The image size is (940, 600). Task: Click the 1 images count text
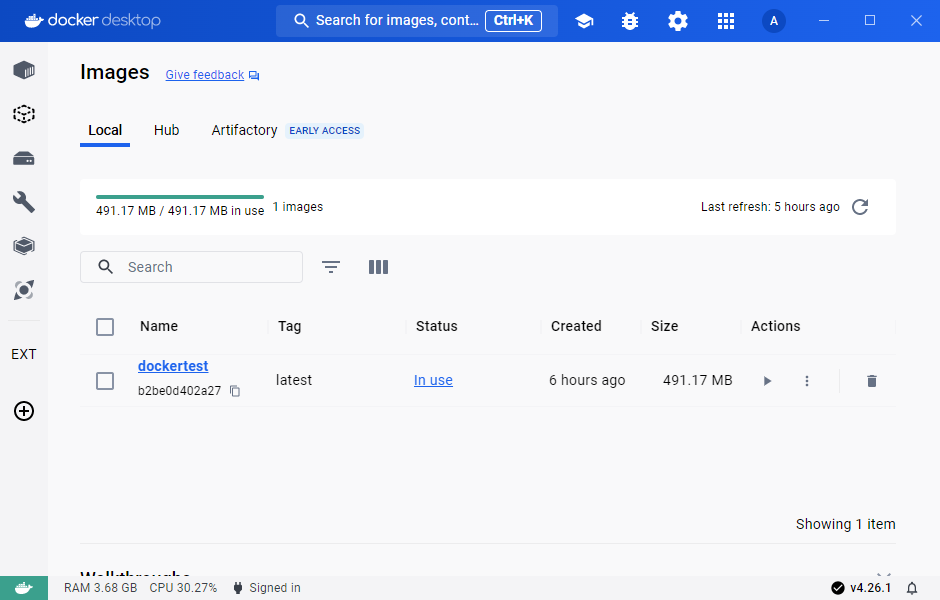click(298, 207)
